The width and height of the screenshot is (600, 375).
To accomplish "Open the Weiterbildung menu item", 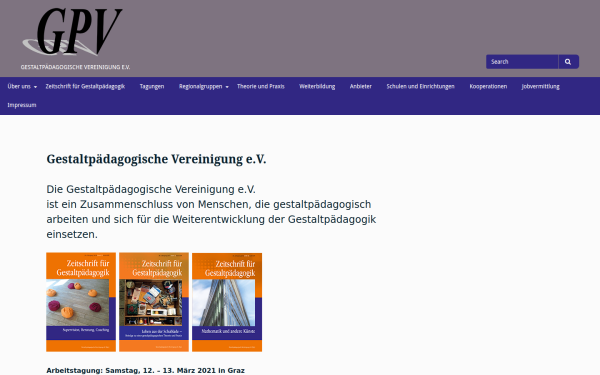I will (317, 86).
